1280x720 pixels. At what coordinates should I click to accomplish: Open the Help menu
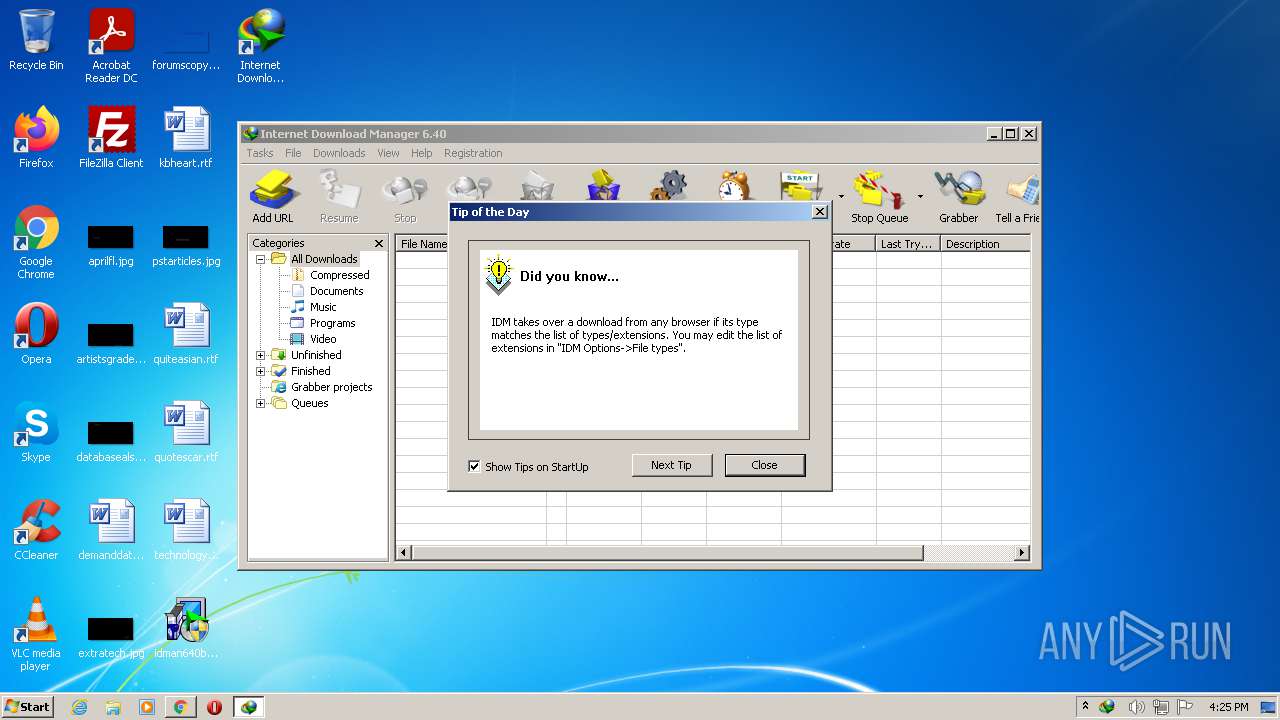tap(422, 153)
